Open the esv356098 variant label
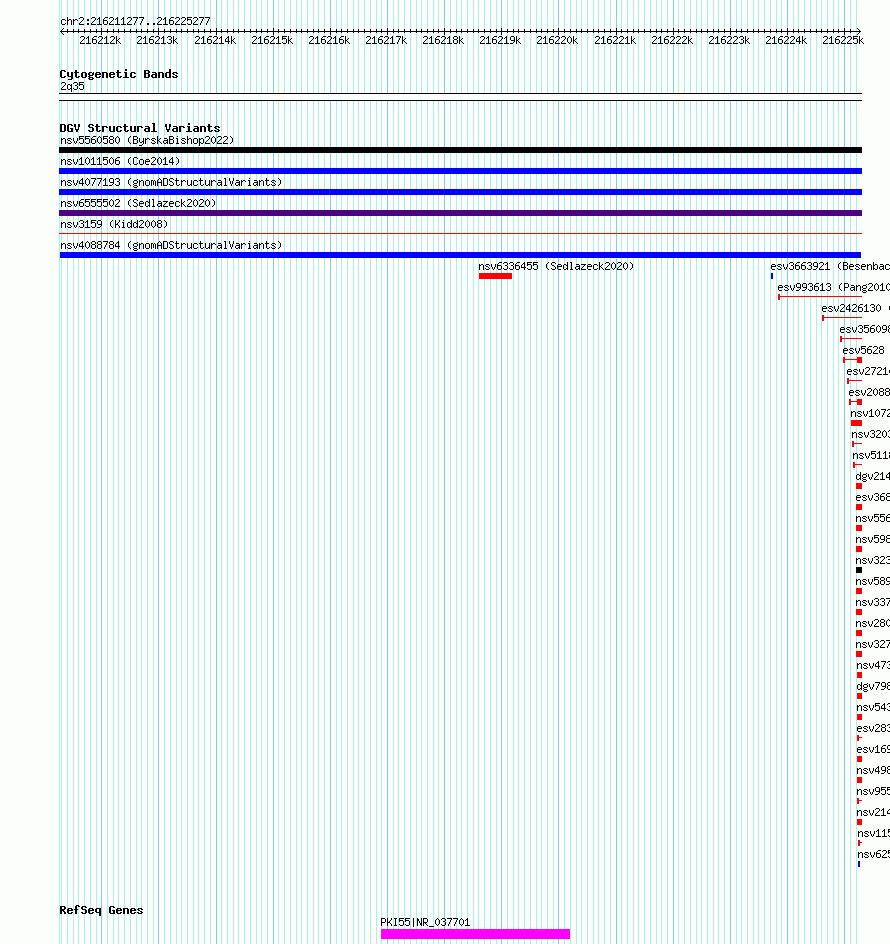Viewport: 890px width, 944px height. pyautogui.click(x=864, y=329)
